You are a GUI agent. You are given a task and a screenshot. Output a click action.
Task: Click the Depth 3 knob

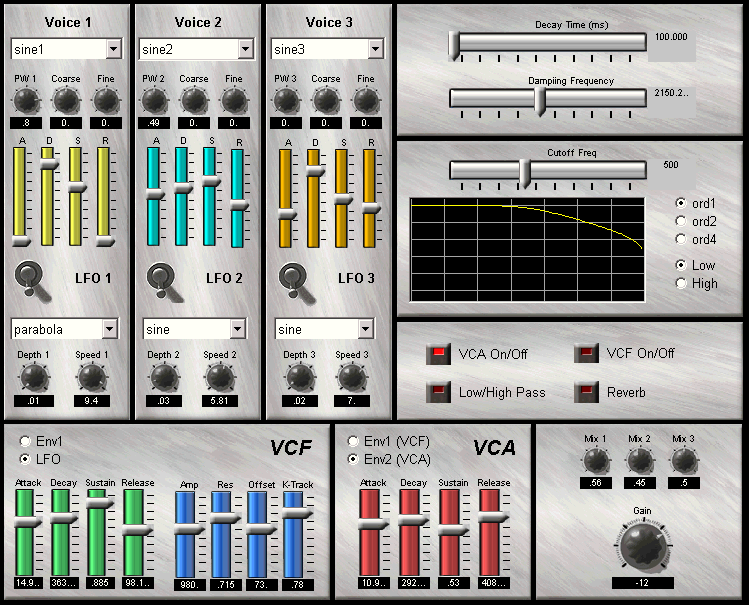(x=300, y=377)
